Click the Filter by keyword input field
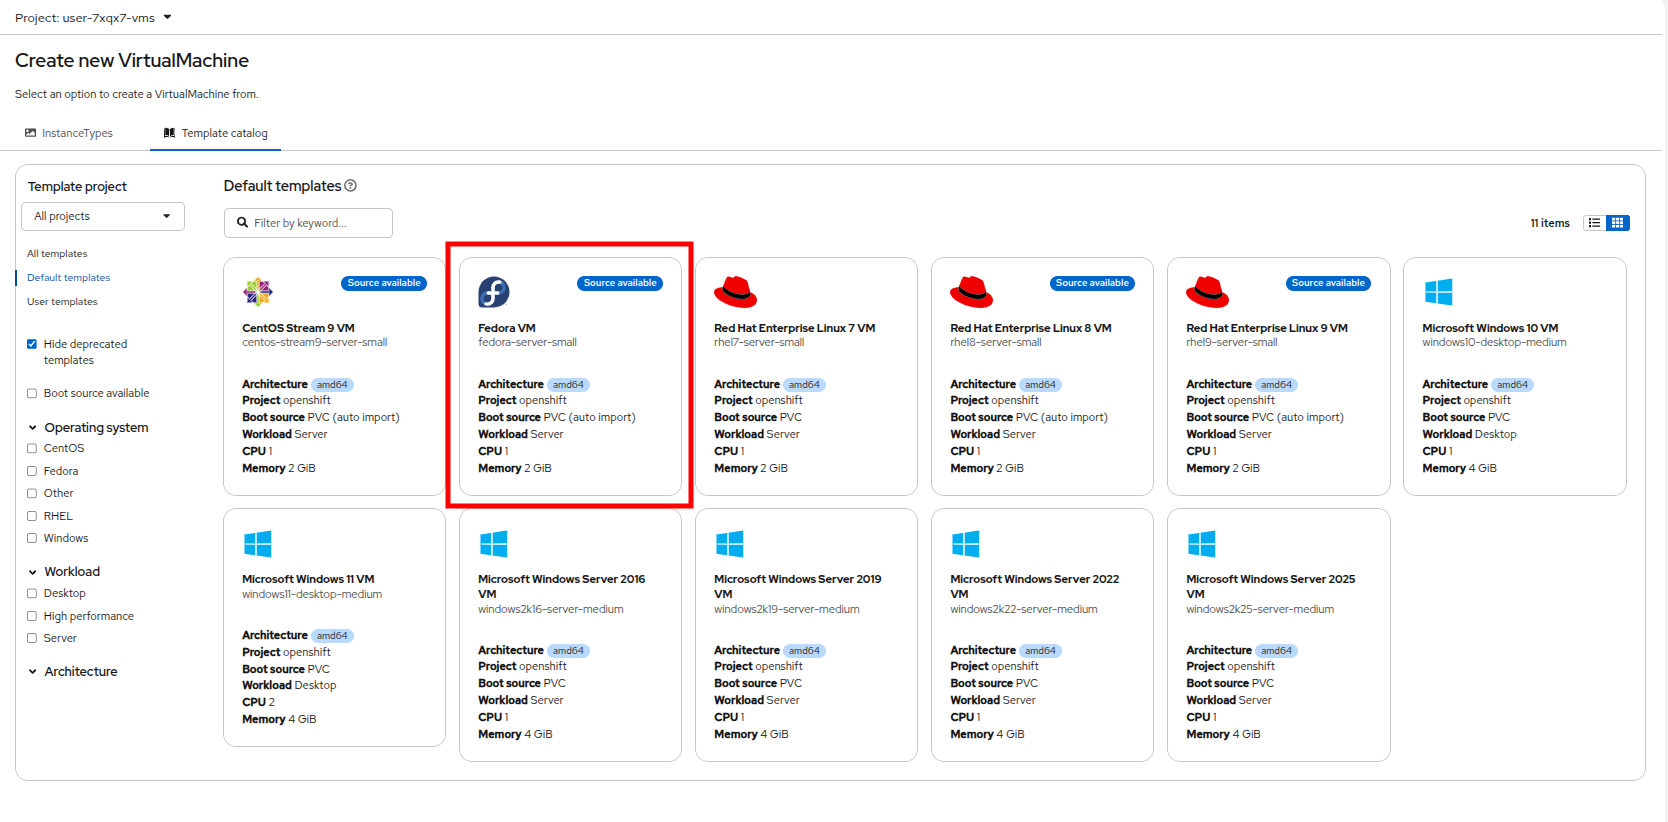The width and height of the screenshot is (1668, 822). (308, 223)
